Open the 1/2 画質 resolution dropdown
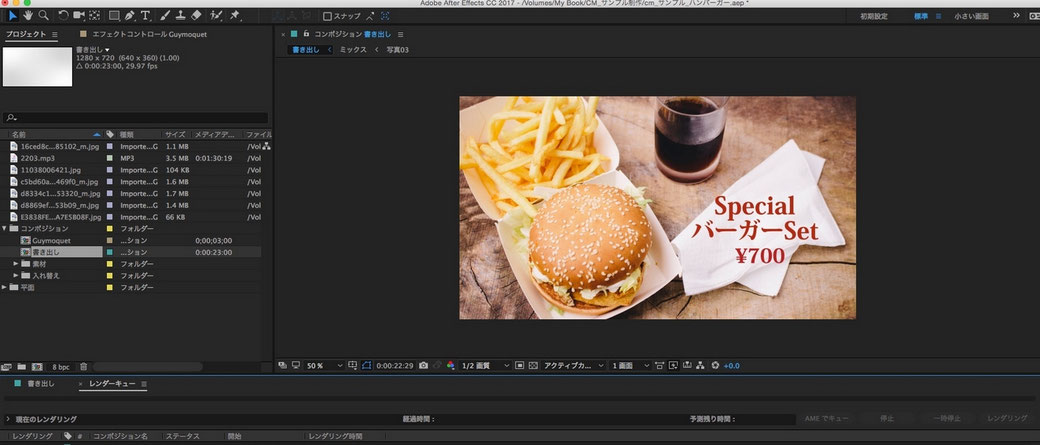Image resolution: width=1040 pixels, height=445 pixels. [486, 365]
